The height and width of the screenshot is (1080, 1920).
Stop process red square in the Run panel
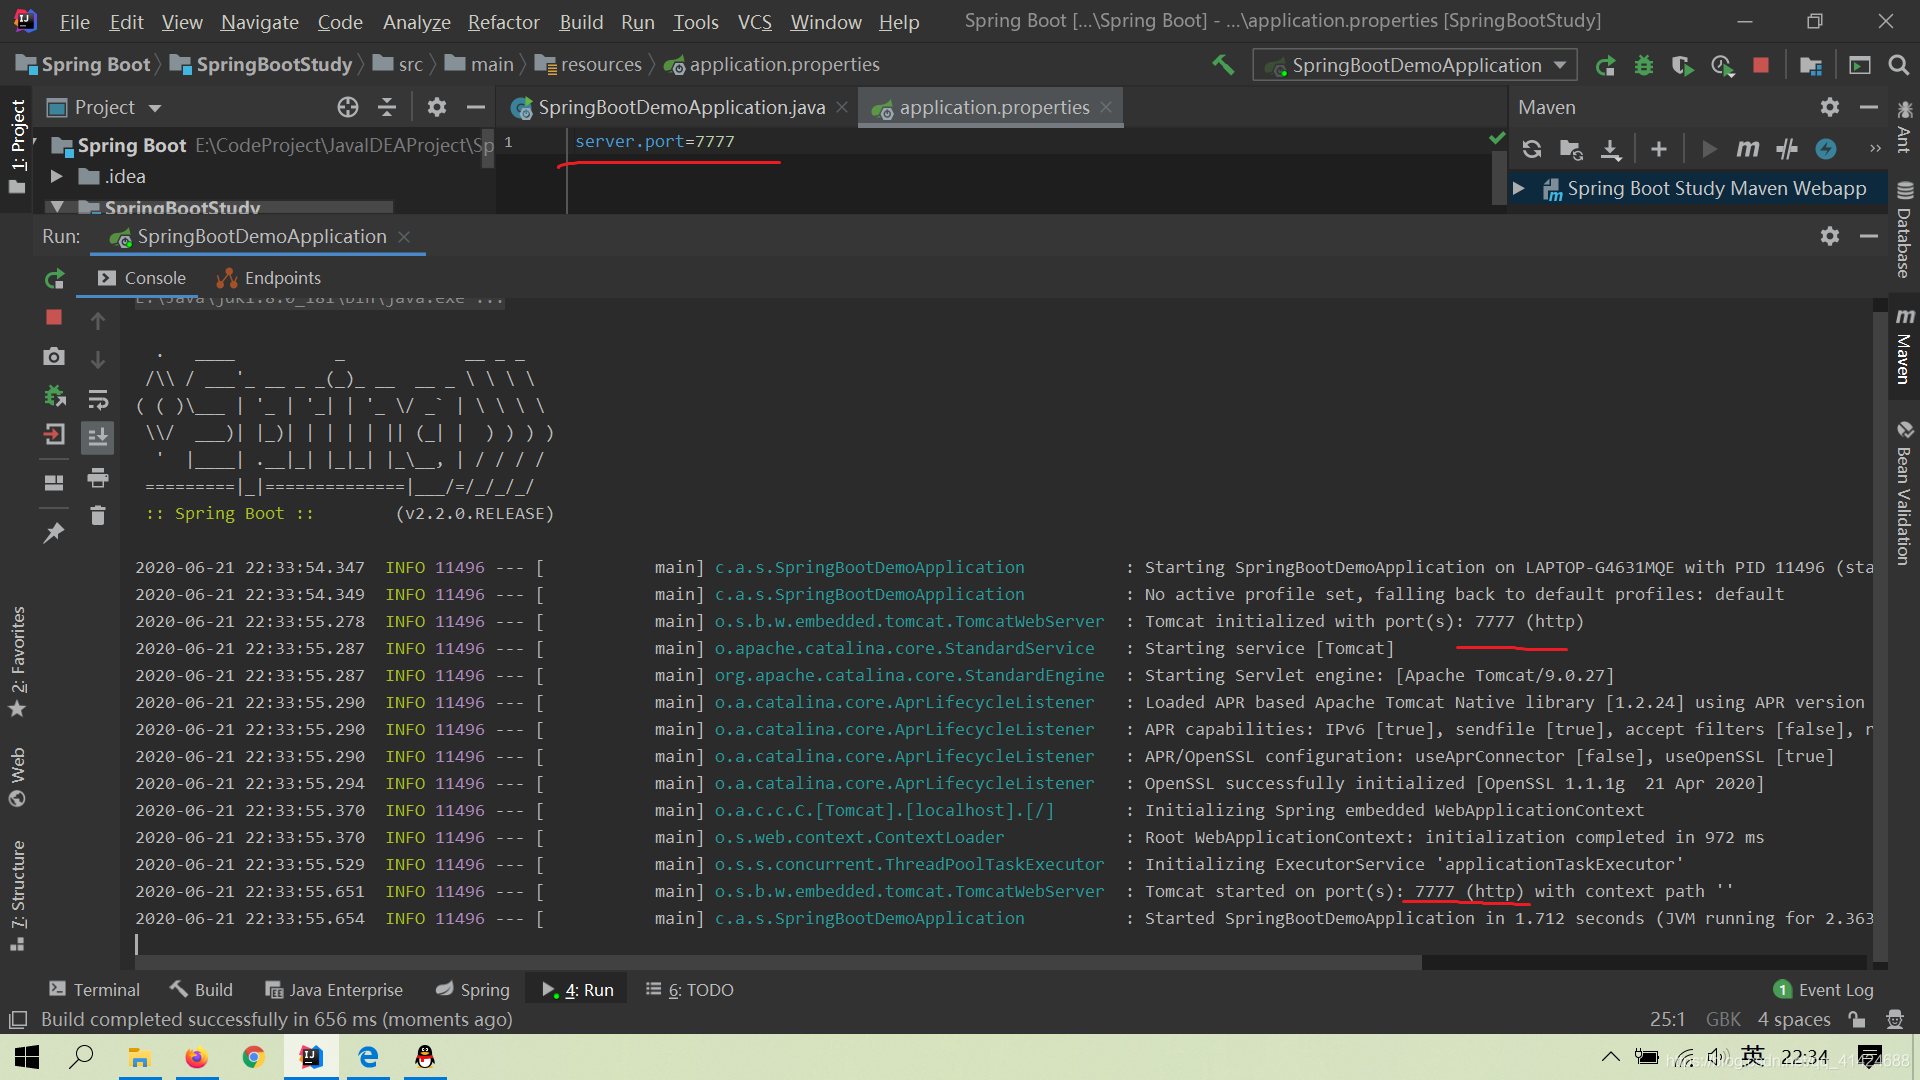click(54, 318)
